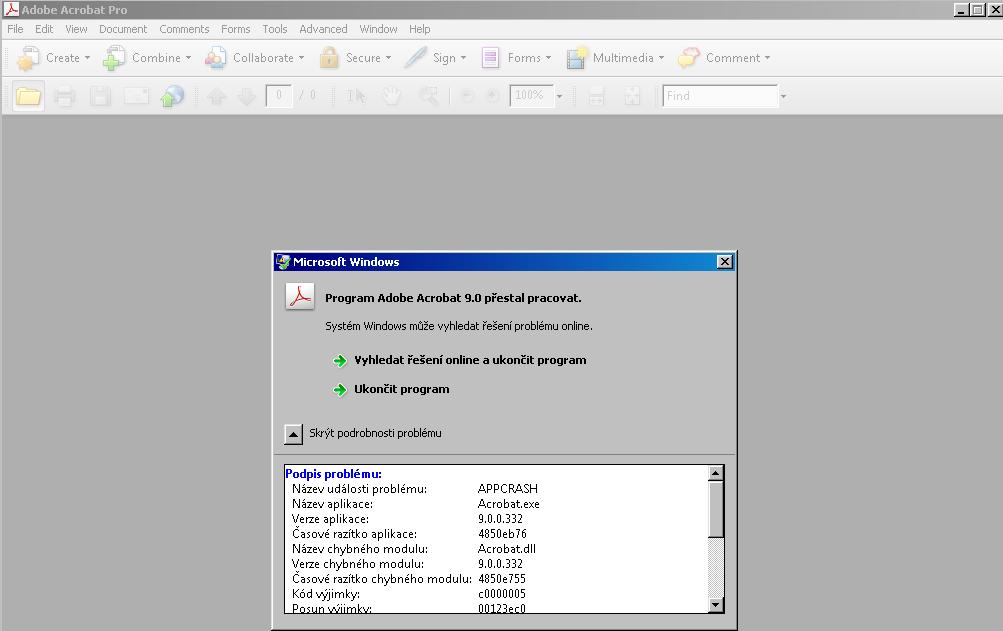Viewport: 1003px width, 631px height.
Task: Click the Secure padlock icon
Action: click(x=329, y=58)
